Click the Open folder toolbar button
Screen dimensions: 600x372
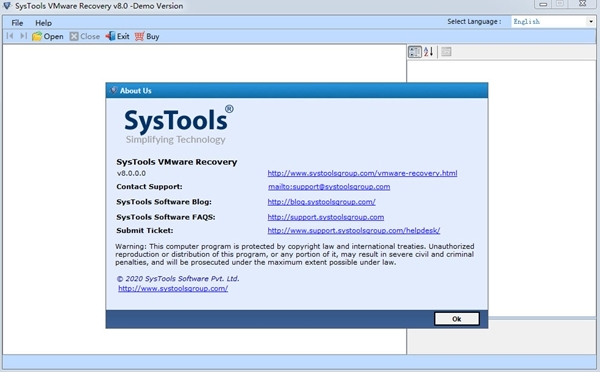[x=48, y=36]
